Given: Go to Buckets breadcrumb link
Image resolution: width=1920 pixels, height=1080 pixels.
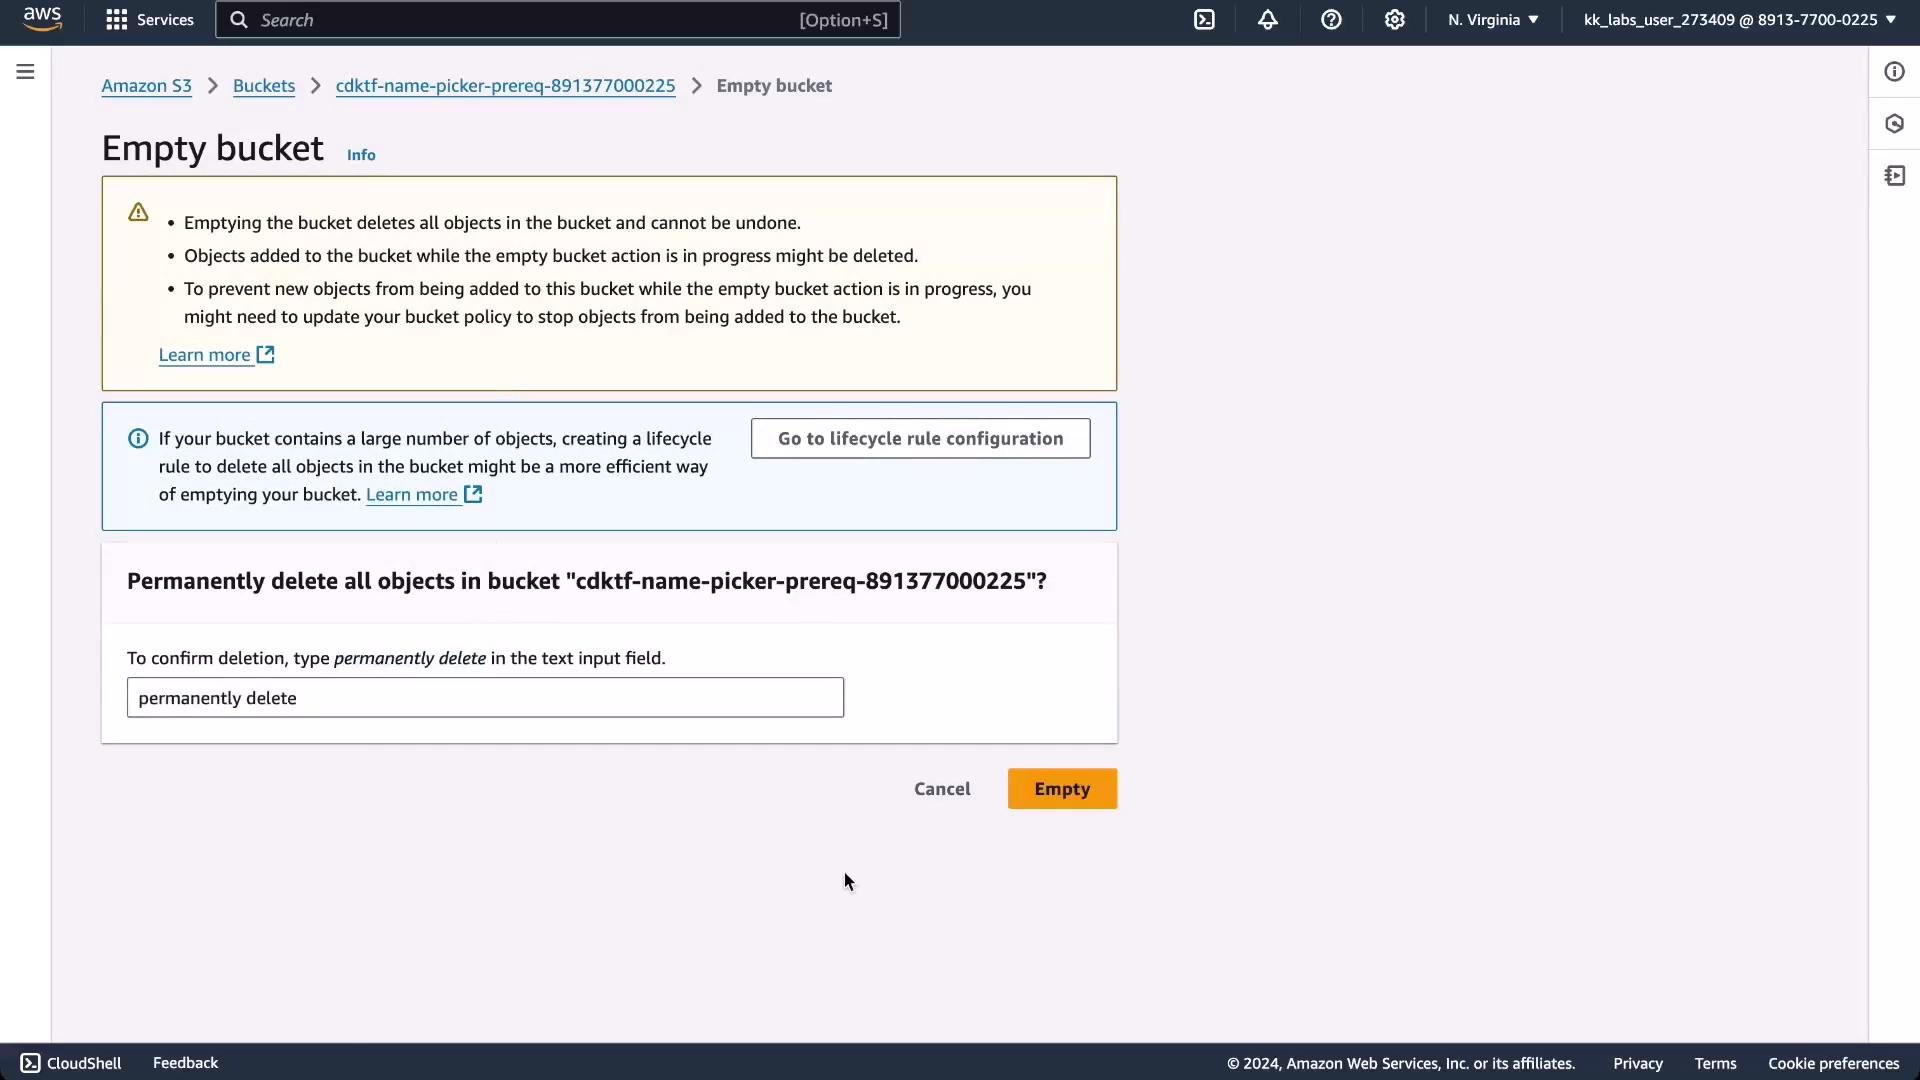Looking at the screenshot, I should 264,86.
